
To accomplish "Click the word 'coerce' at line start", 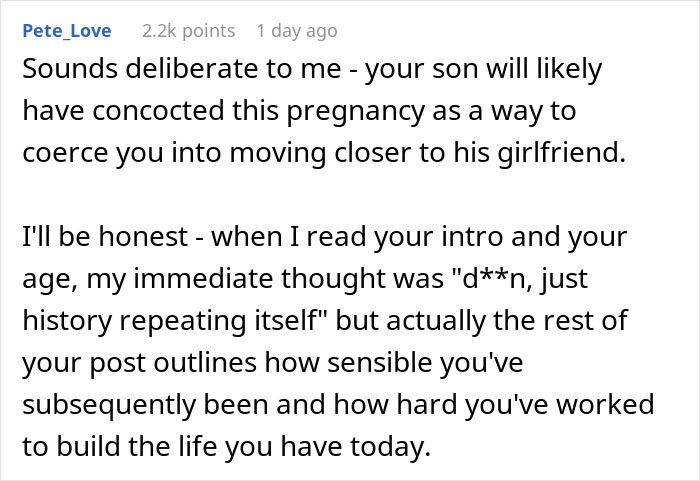I will click(x=65, y=153).
